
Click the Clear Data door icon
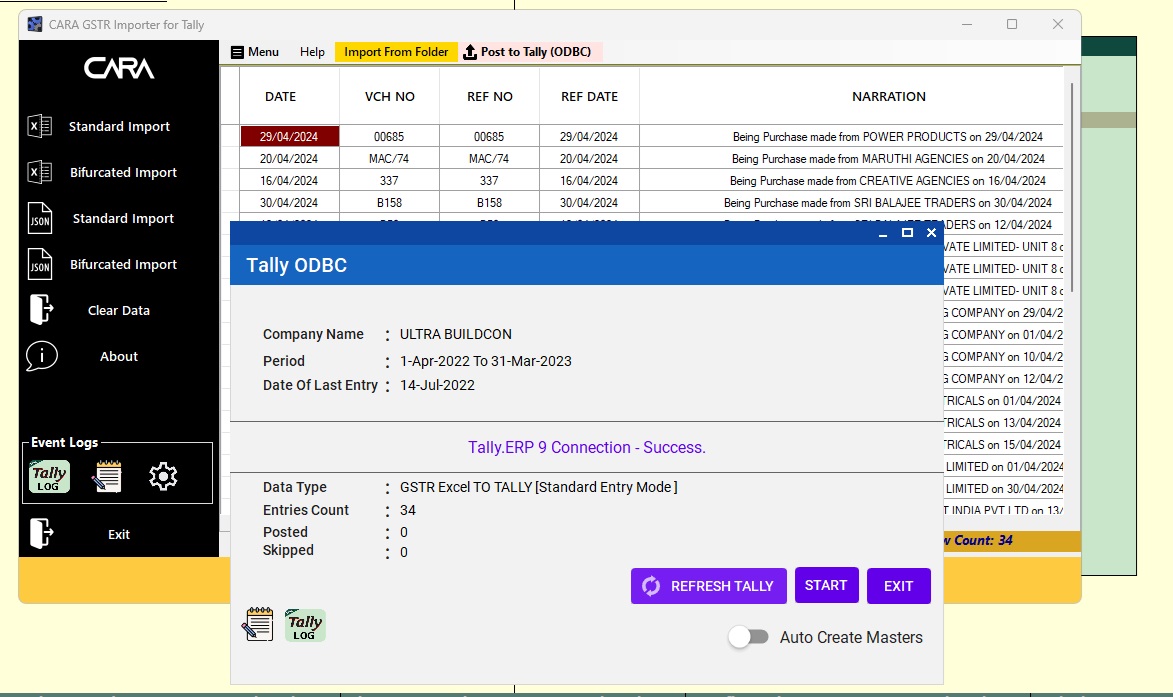[x=40, y=310]
